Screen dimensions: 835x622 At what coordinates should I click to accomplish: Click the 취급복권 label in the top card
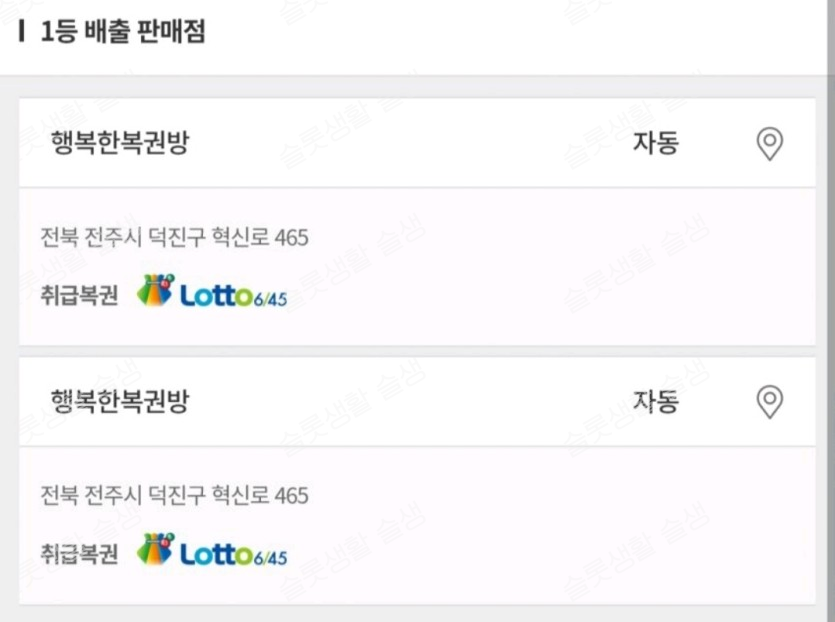(x=79, y=296)
